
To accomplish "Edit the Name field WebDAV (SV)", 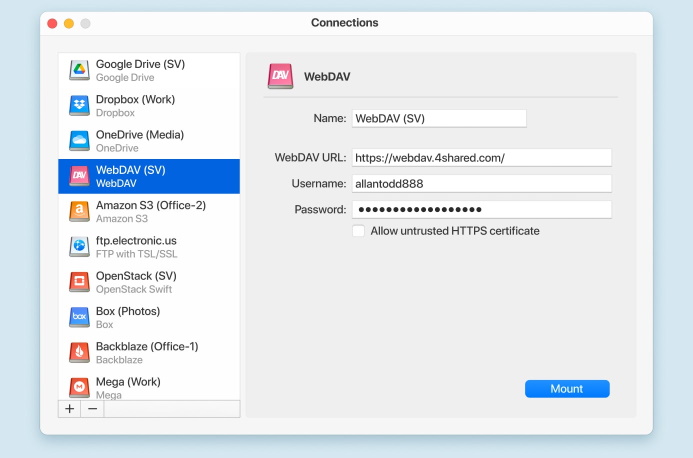I will click(439, 118).
